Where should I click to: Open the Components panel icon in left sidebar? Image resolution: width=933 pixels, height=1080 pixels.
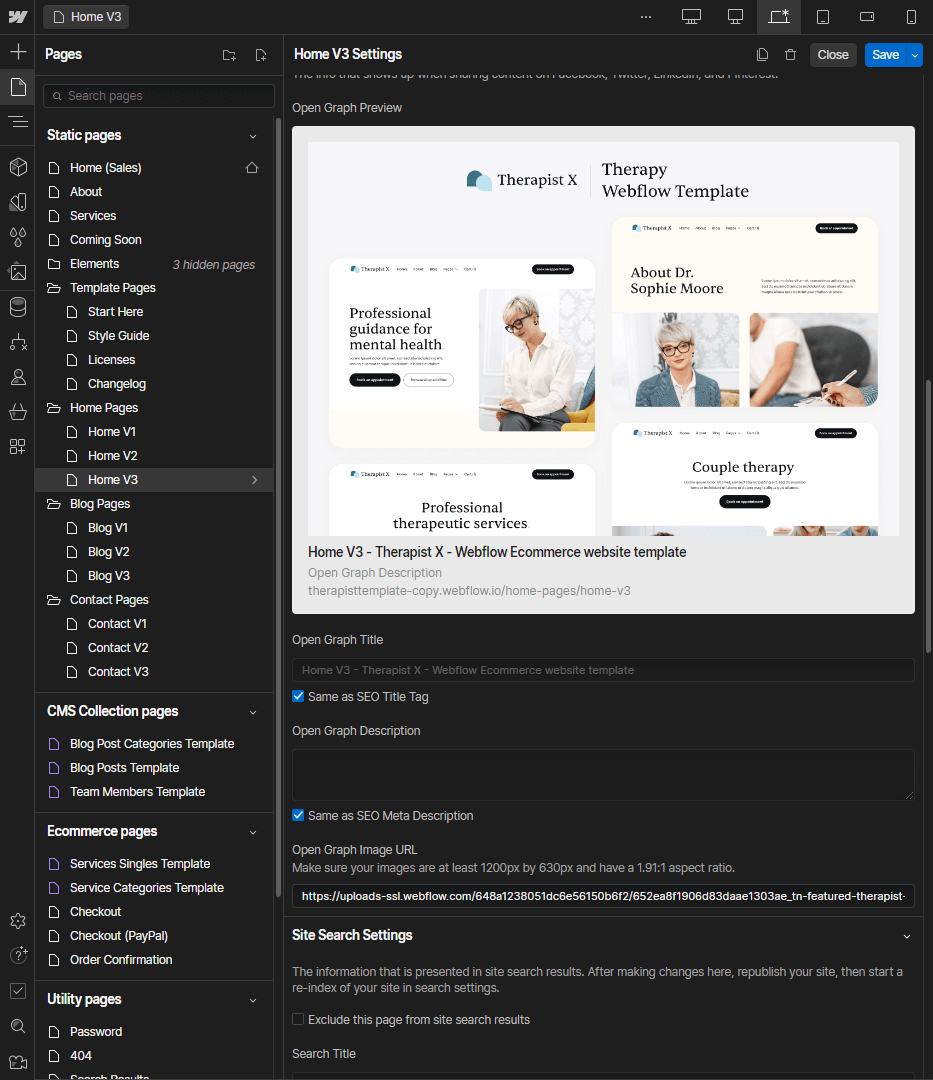[18, 167]
